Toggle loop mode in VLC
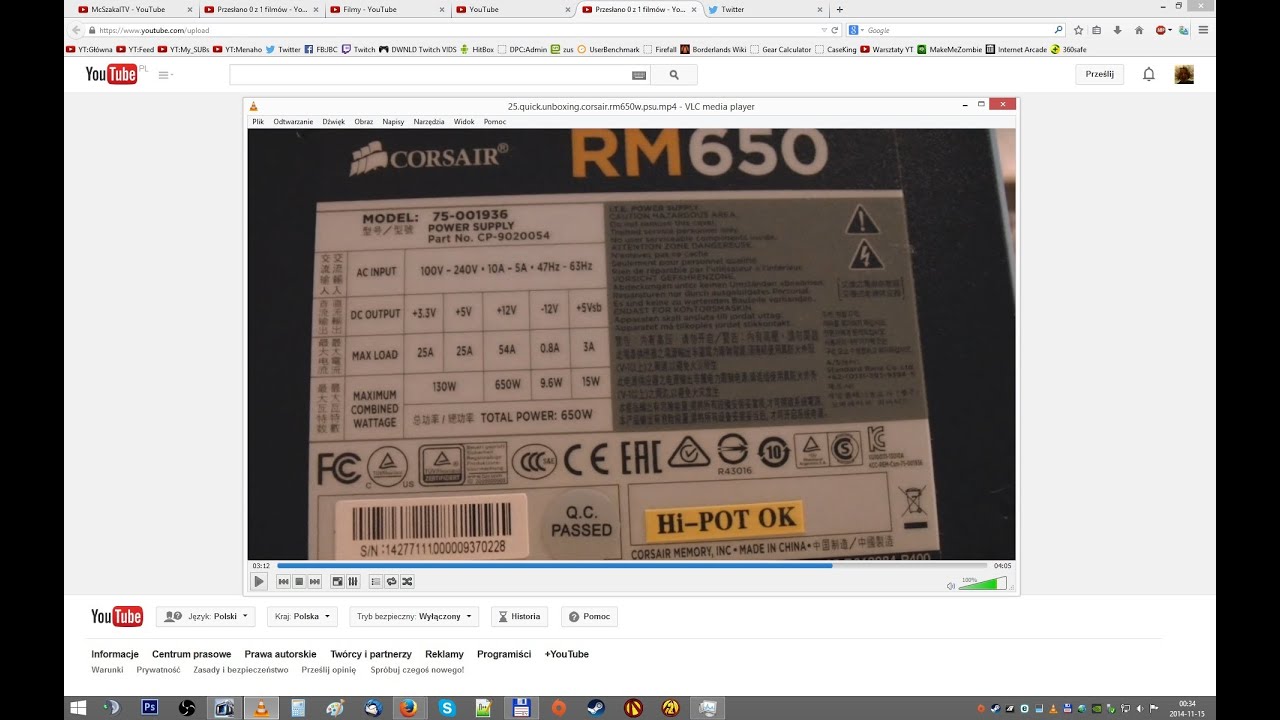This screenshot has width=1280, height=720. pos(391,581)
